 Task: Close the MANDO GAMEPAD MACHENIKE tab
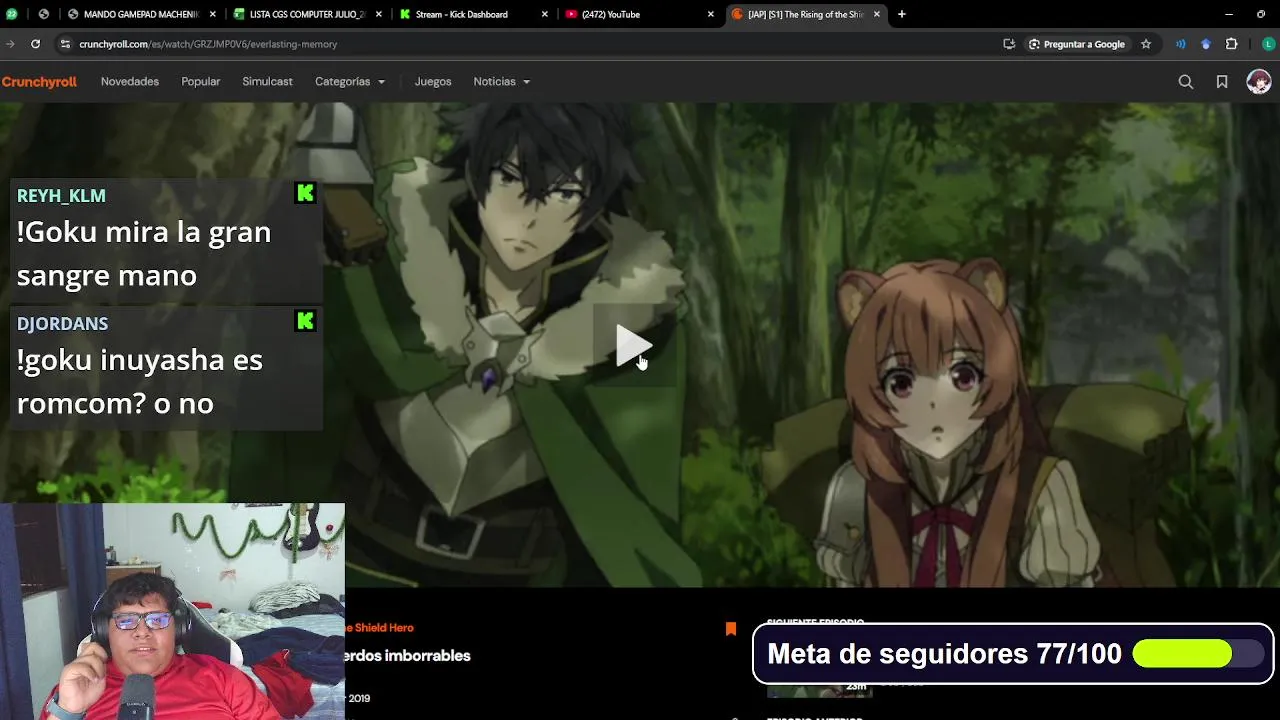(213, 14)
